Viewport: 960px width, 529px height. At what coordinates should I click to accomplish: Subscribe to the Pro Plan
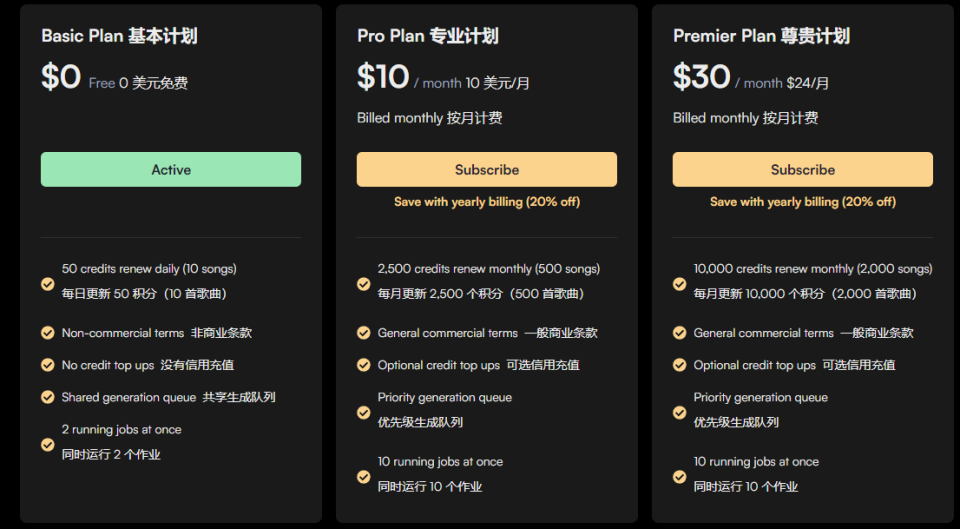click(x=487, y=170)
